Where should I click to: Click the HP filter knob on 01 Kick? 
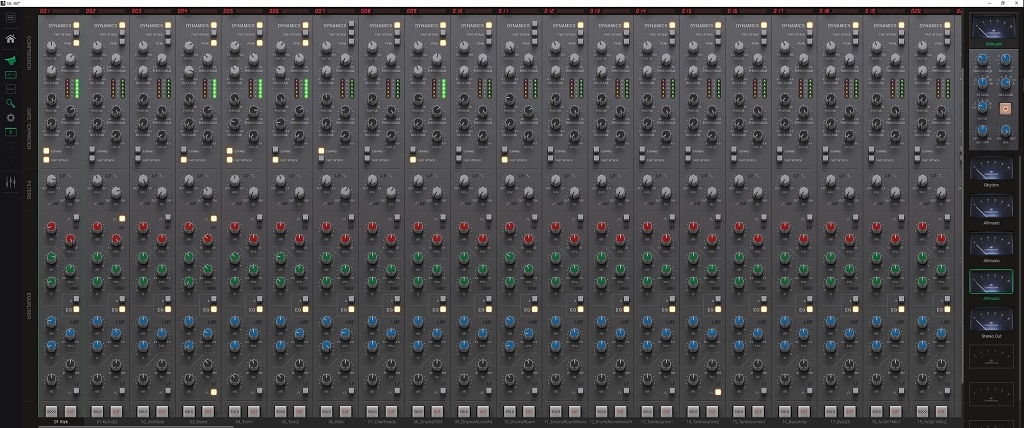[70, 192]
